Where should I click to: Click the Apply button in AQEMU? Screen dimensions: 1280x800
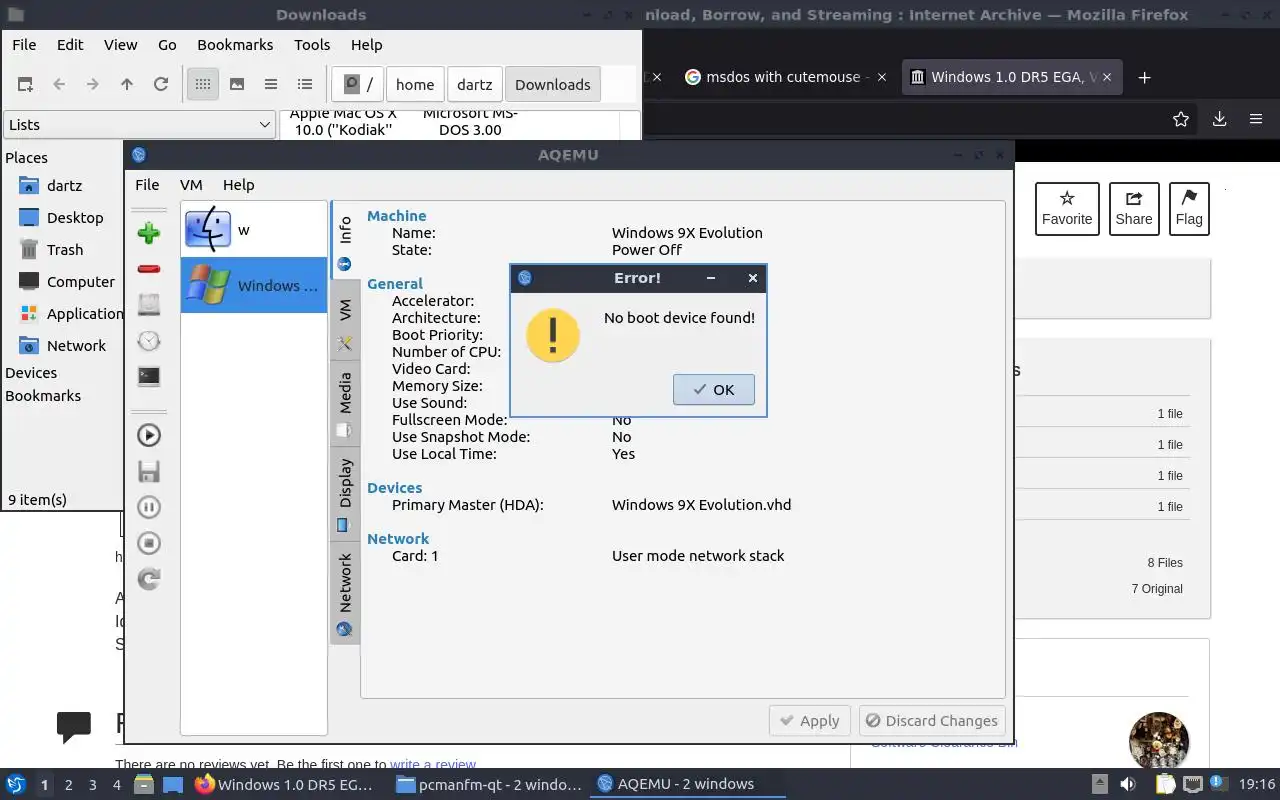pyautogui.click(x=810, y=720)
